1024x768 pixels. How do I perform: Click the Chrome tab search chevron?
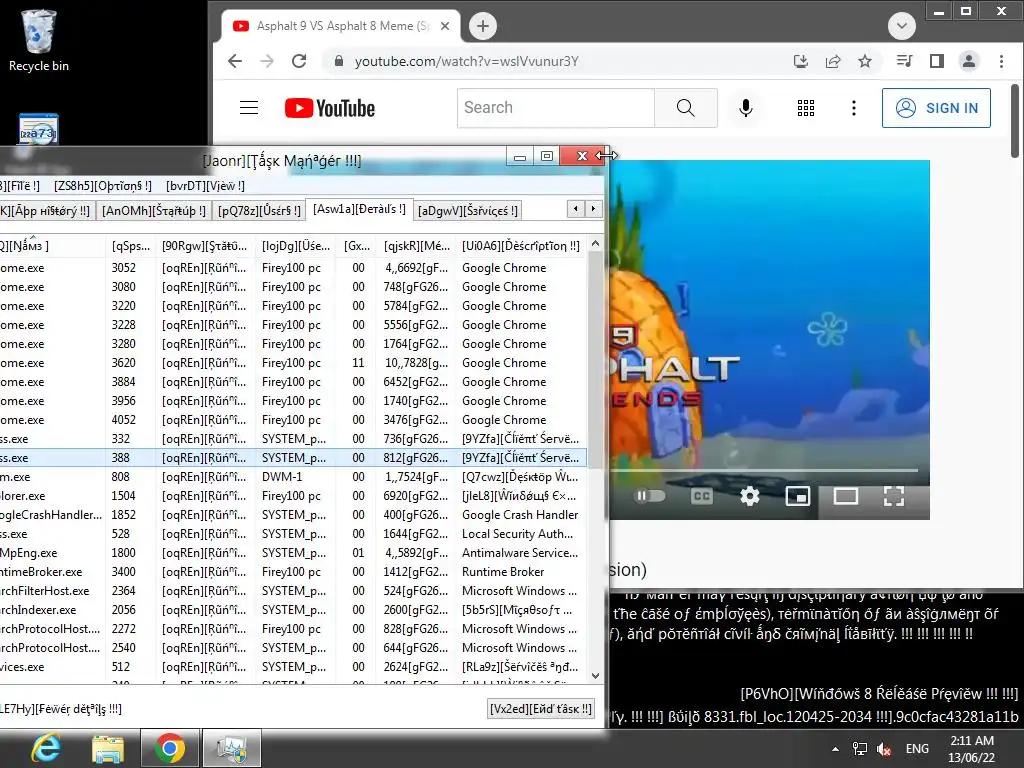click(x=902, y=26)
